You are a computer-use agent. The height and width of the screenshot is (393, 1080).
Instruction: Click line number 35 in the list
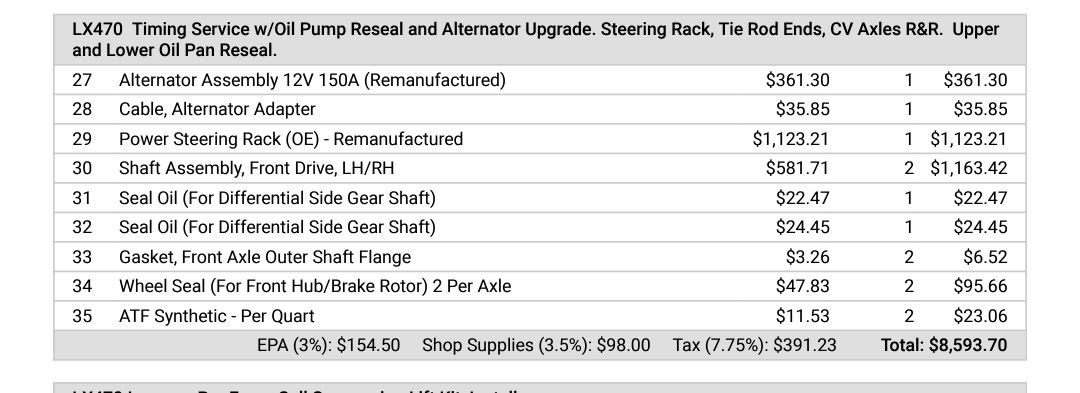tap(82, 317)
